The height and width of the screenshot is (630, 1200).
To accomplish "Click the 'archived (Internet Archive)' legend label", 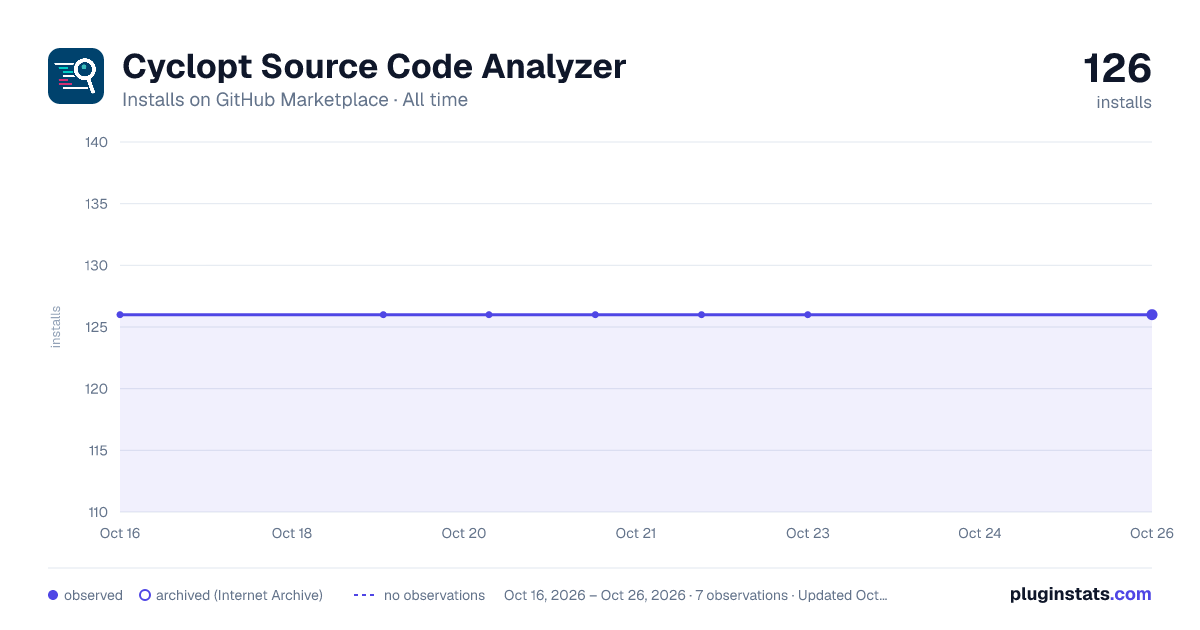I will [x=239, y=595].
